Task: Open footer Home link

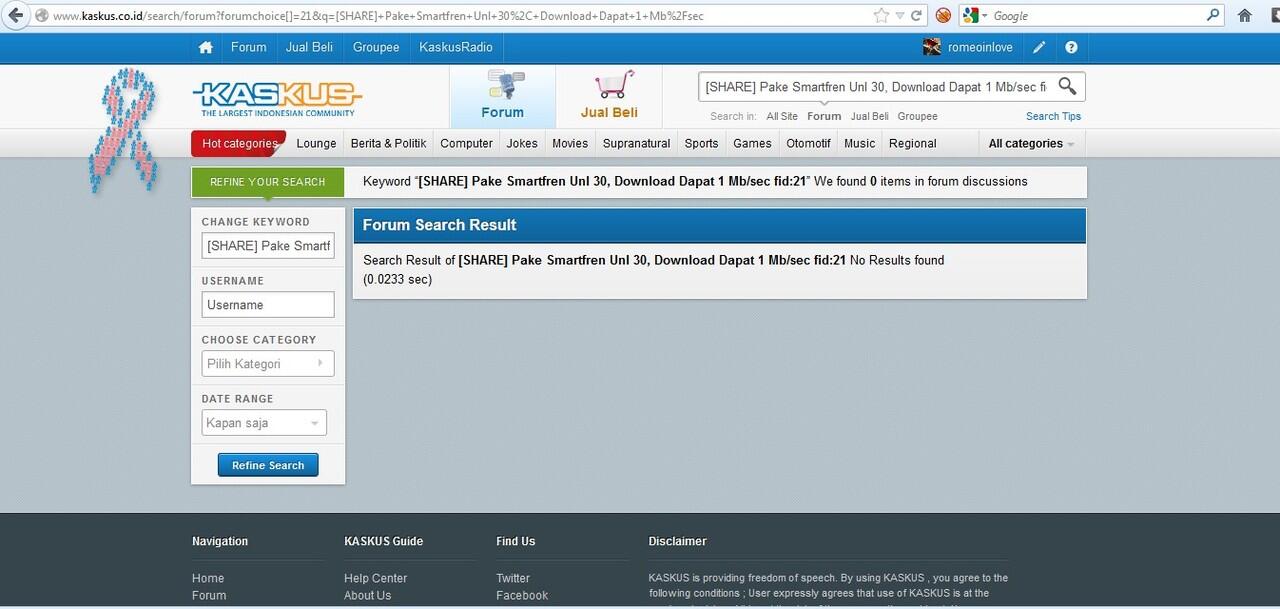Action: (208, 578)
